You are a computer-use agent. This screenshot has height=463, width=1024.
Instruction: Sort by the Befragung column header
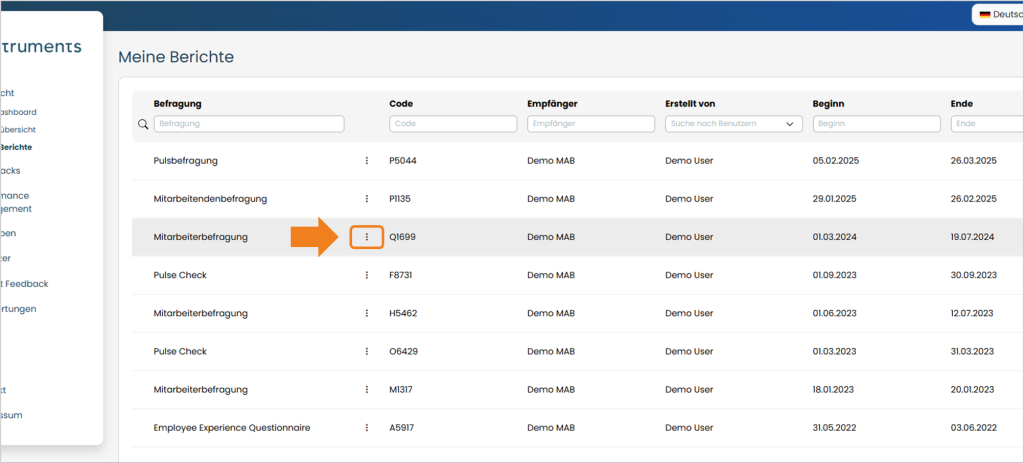pyautogui.click(x=177, y=103)
